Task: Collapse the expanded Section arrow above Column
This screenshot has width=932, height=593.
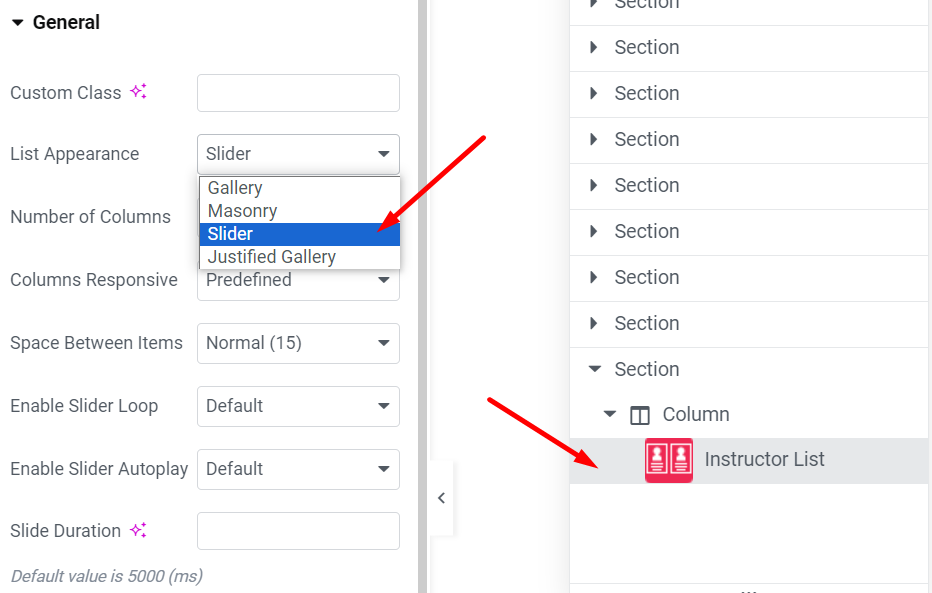Action: coord(594,369)
